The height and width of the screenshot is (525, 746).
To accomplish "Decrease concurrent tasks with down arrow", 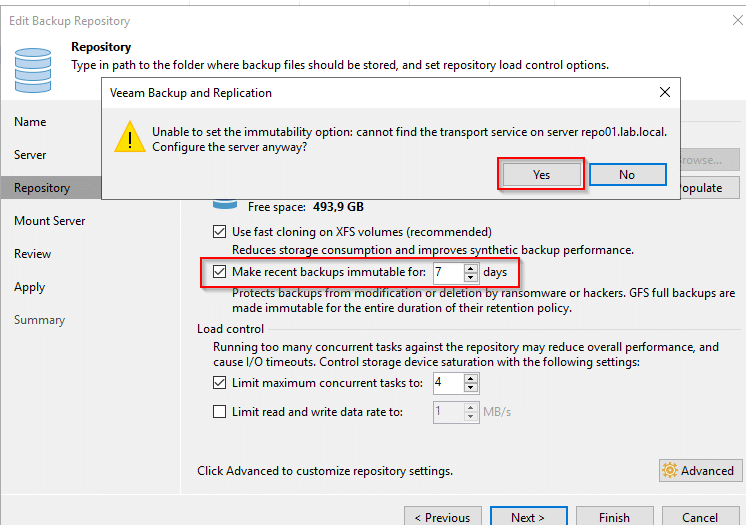I will [x=471, y=388].
